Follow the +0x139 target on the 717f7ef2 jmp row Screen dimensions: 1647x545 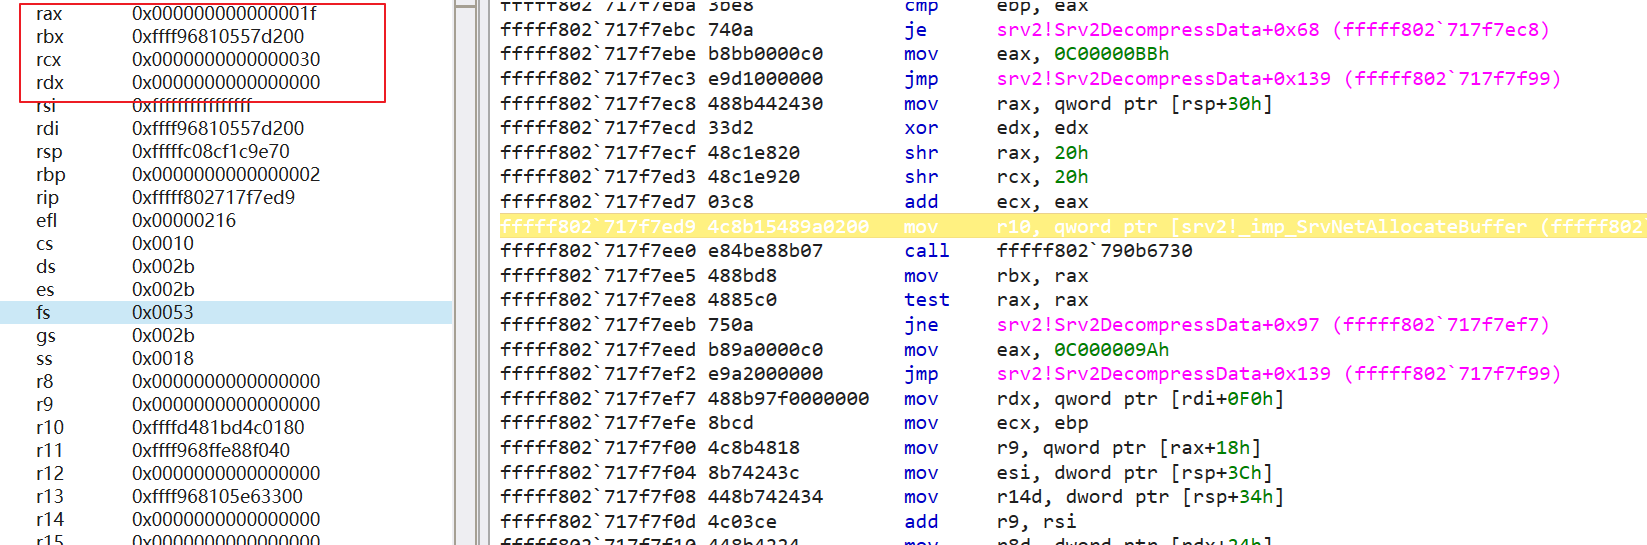(1279, 374)
